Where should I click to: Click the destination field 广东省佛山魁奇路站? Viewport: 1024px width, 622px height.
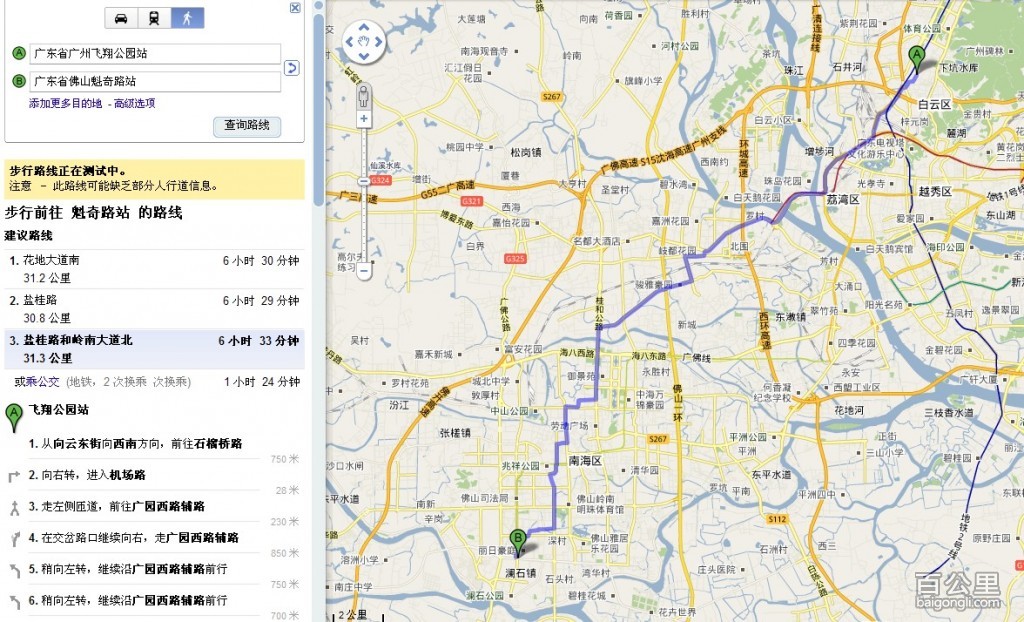click(155, 81)
